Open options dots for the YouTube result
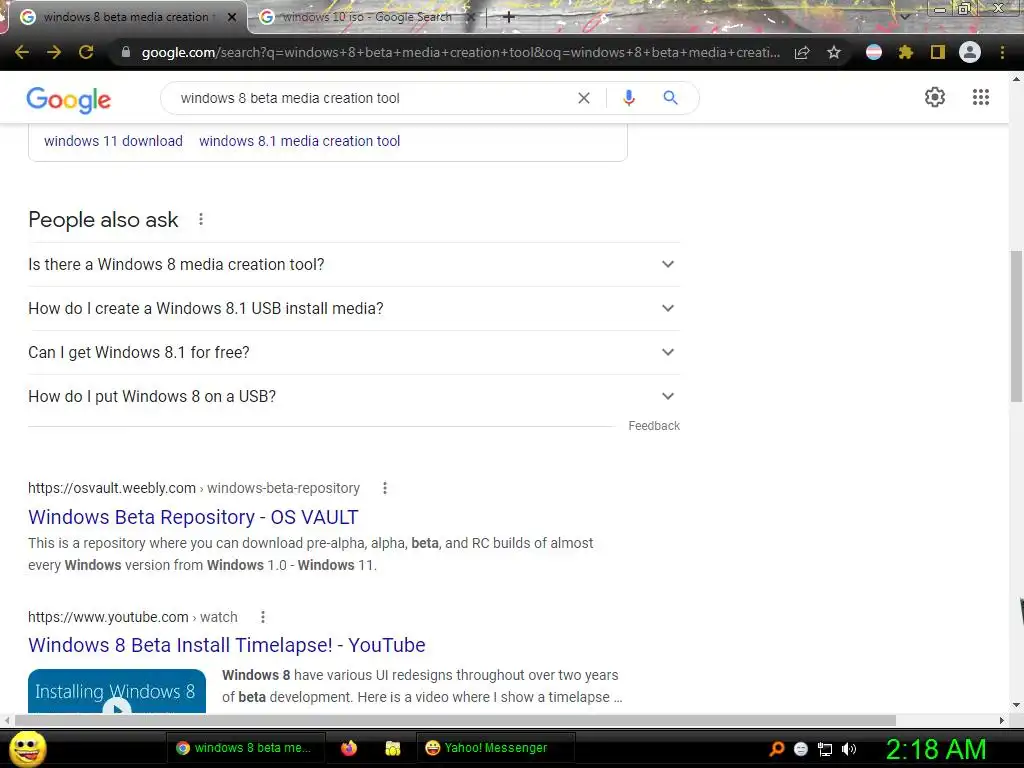Screen dimensions: 1024x768 [263, 617]
